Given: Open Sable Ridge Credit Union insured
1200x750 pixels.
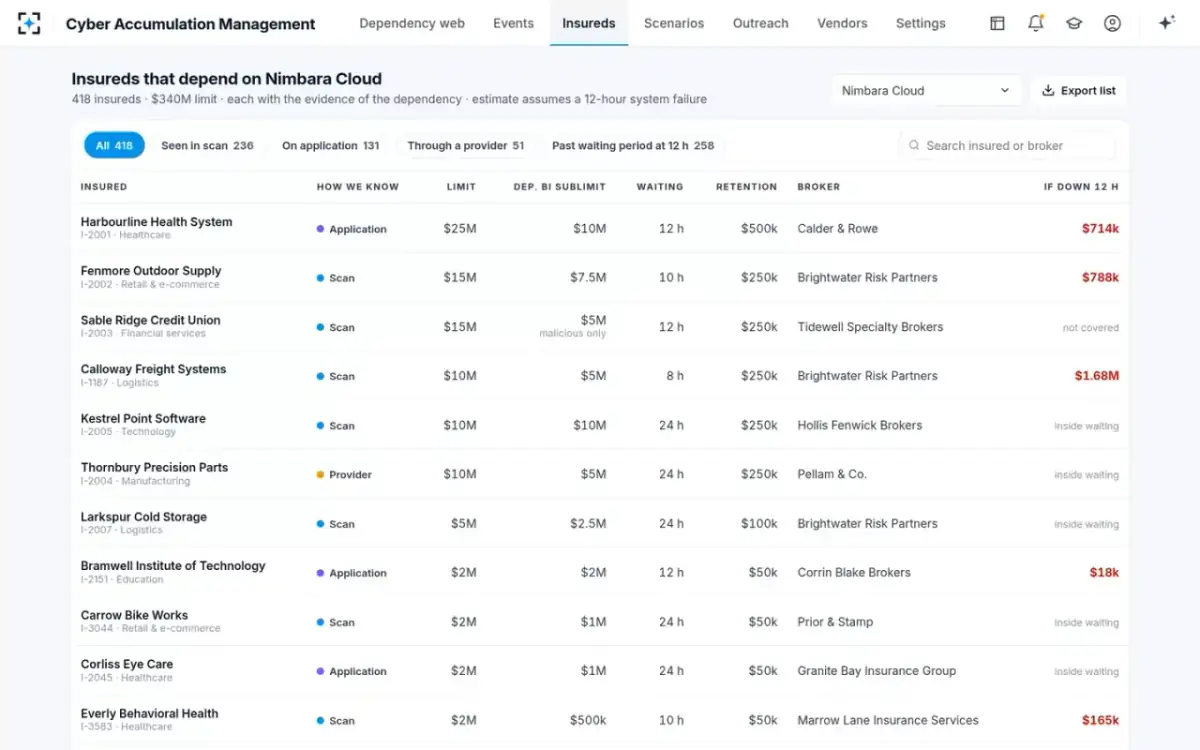Looking at the screenshot, I should click(150, 320).
